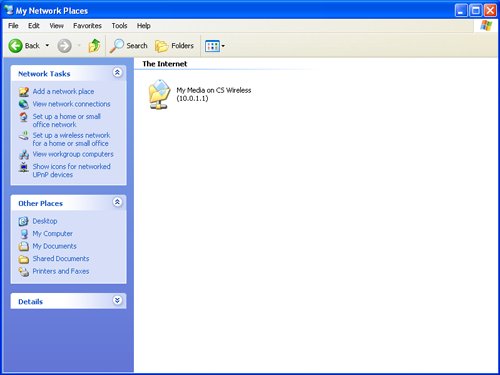Click the wireless network setup icon
500x375 pixels.
[x=24, y=135]
